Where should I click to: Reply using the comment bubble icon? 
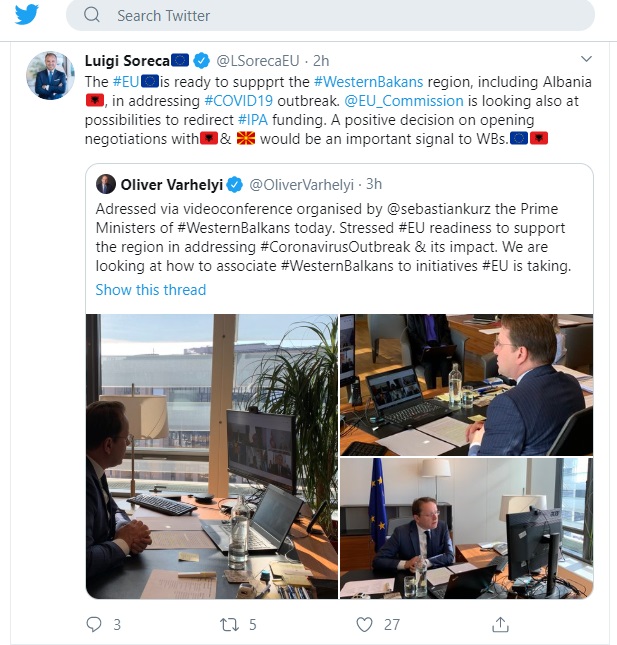click(94, 624)
